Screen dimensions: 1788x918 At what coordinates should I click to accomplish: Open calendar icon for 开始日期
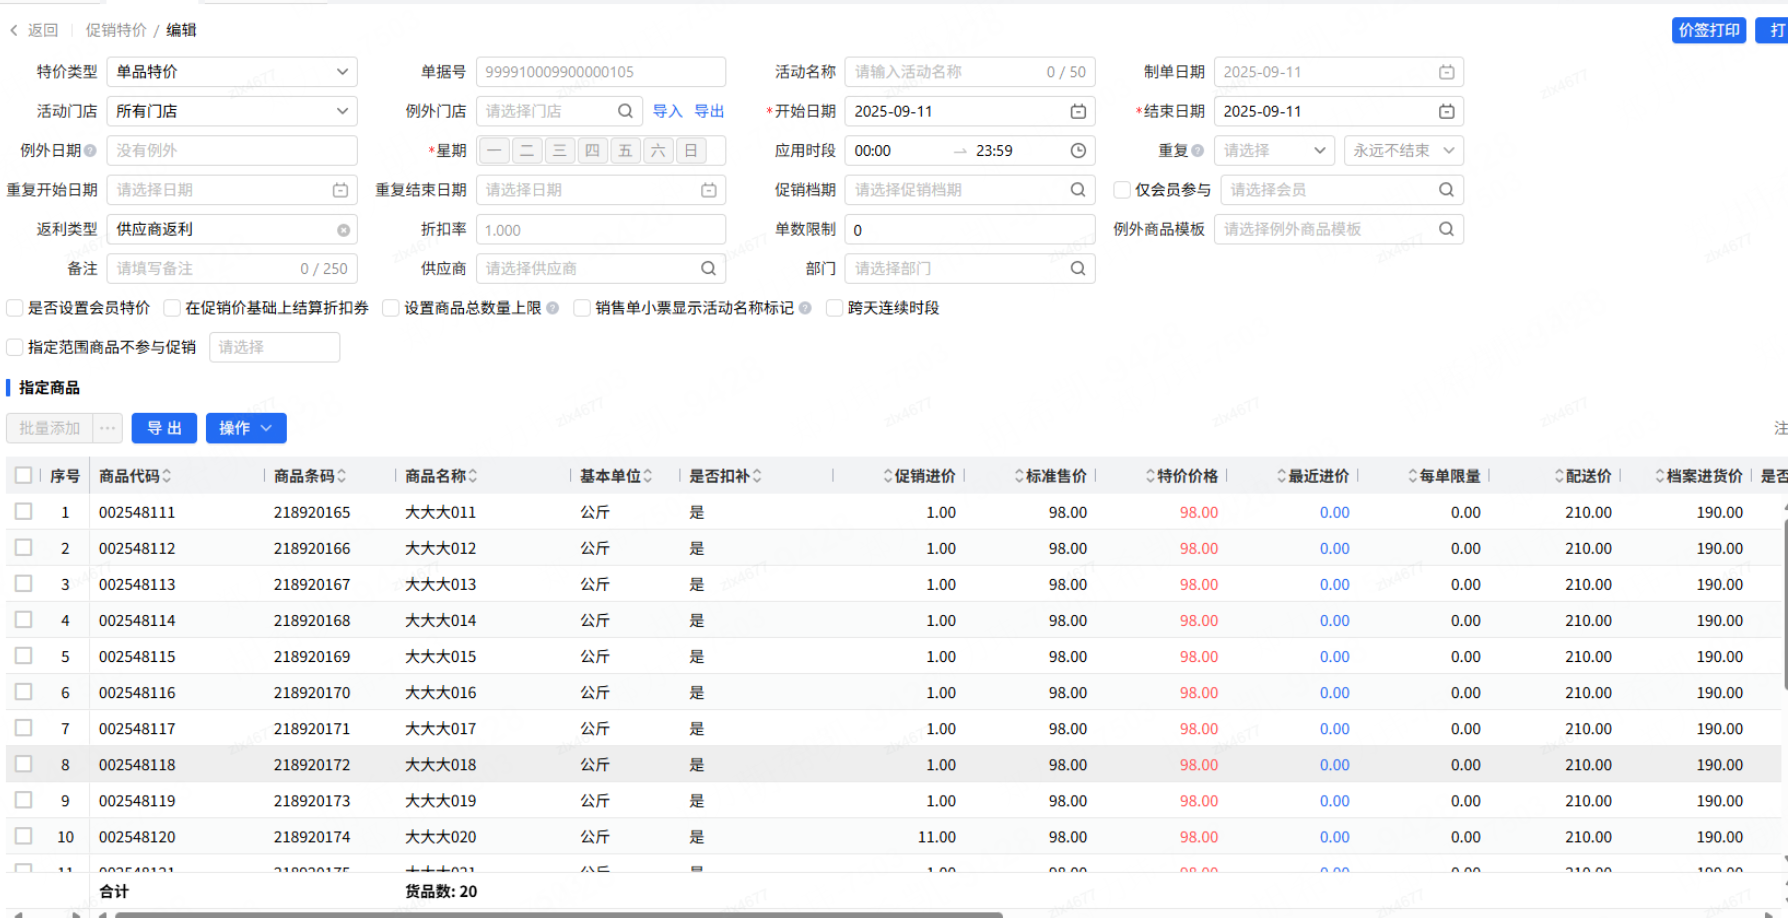click(1078, 111)
